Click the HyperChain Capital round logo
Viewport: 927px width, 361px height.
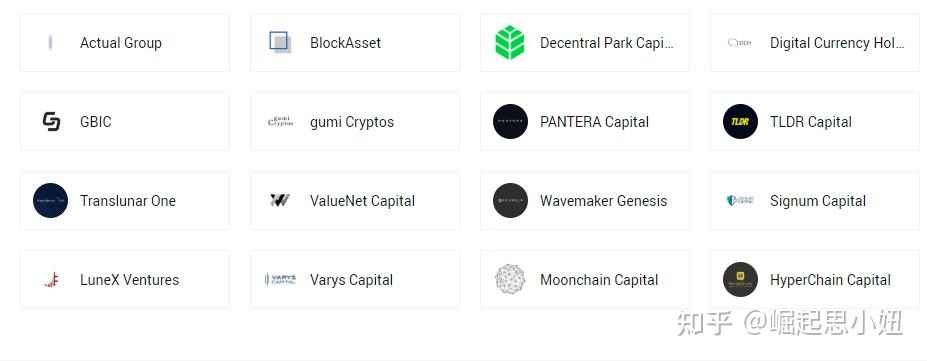pos(740,279)
